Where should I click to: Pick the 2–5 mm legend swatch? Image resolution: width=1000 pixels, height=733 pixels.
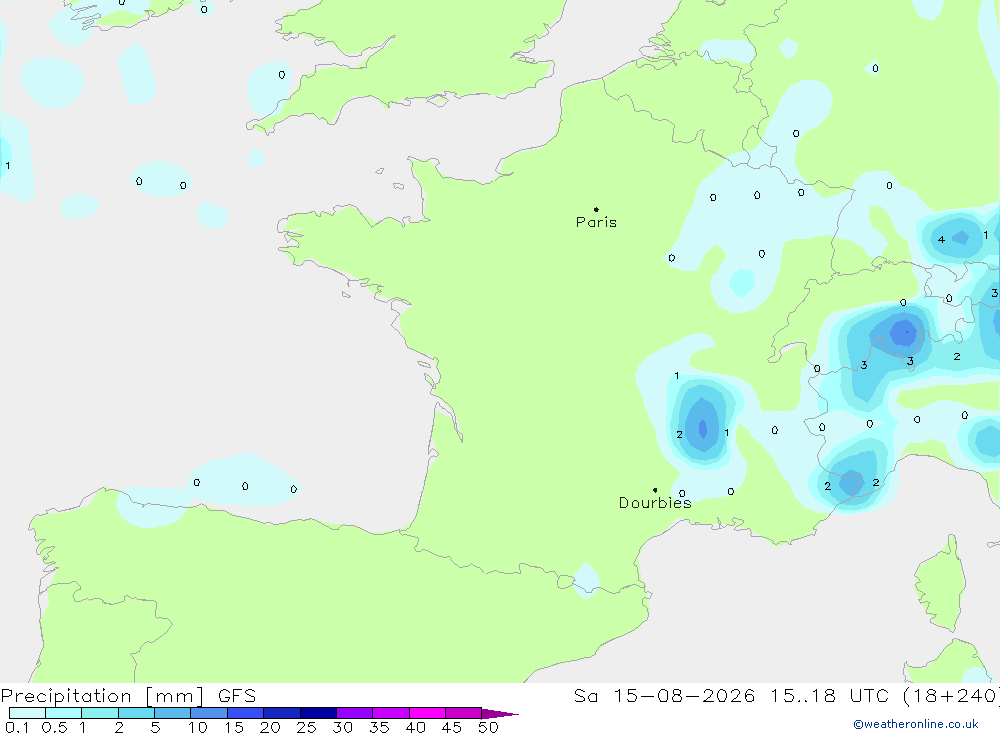(x=136, y=713)
